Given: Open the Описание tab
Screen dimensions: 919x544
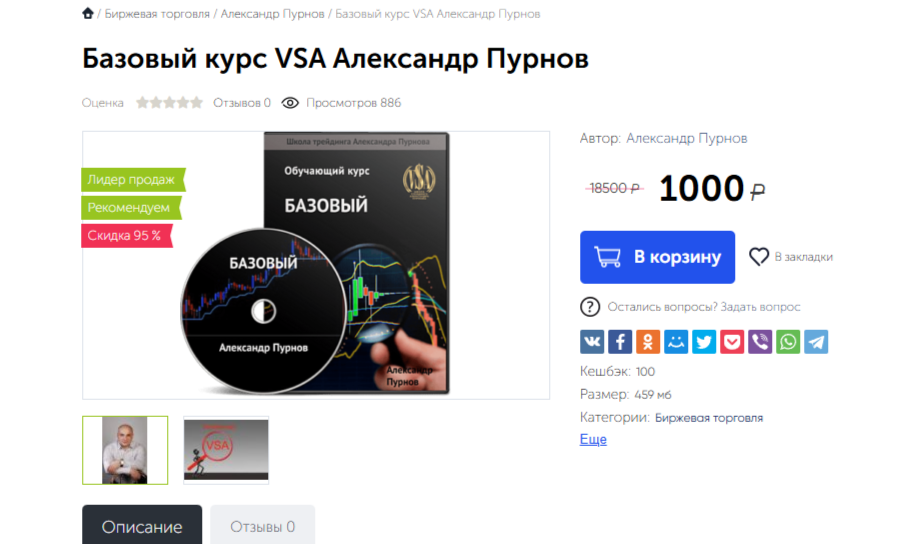Looking at the screenshot, I should pos(142,525).
